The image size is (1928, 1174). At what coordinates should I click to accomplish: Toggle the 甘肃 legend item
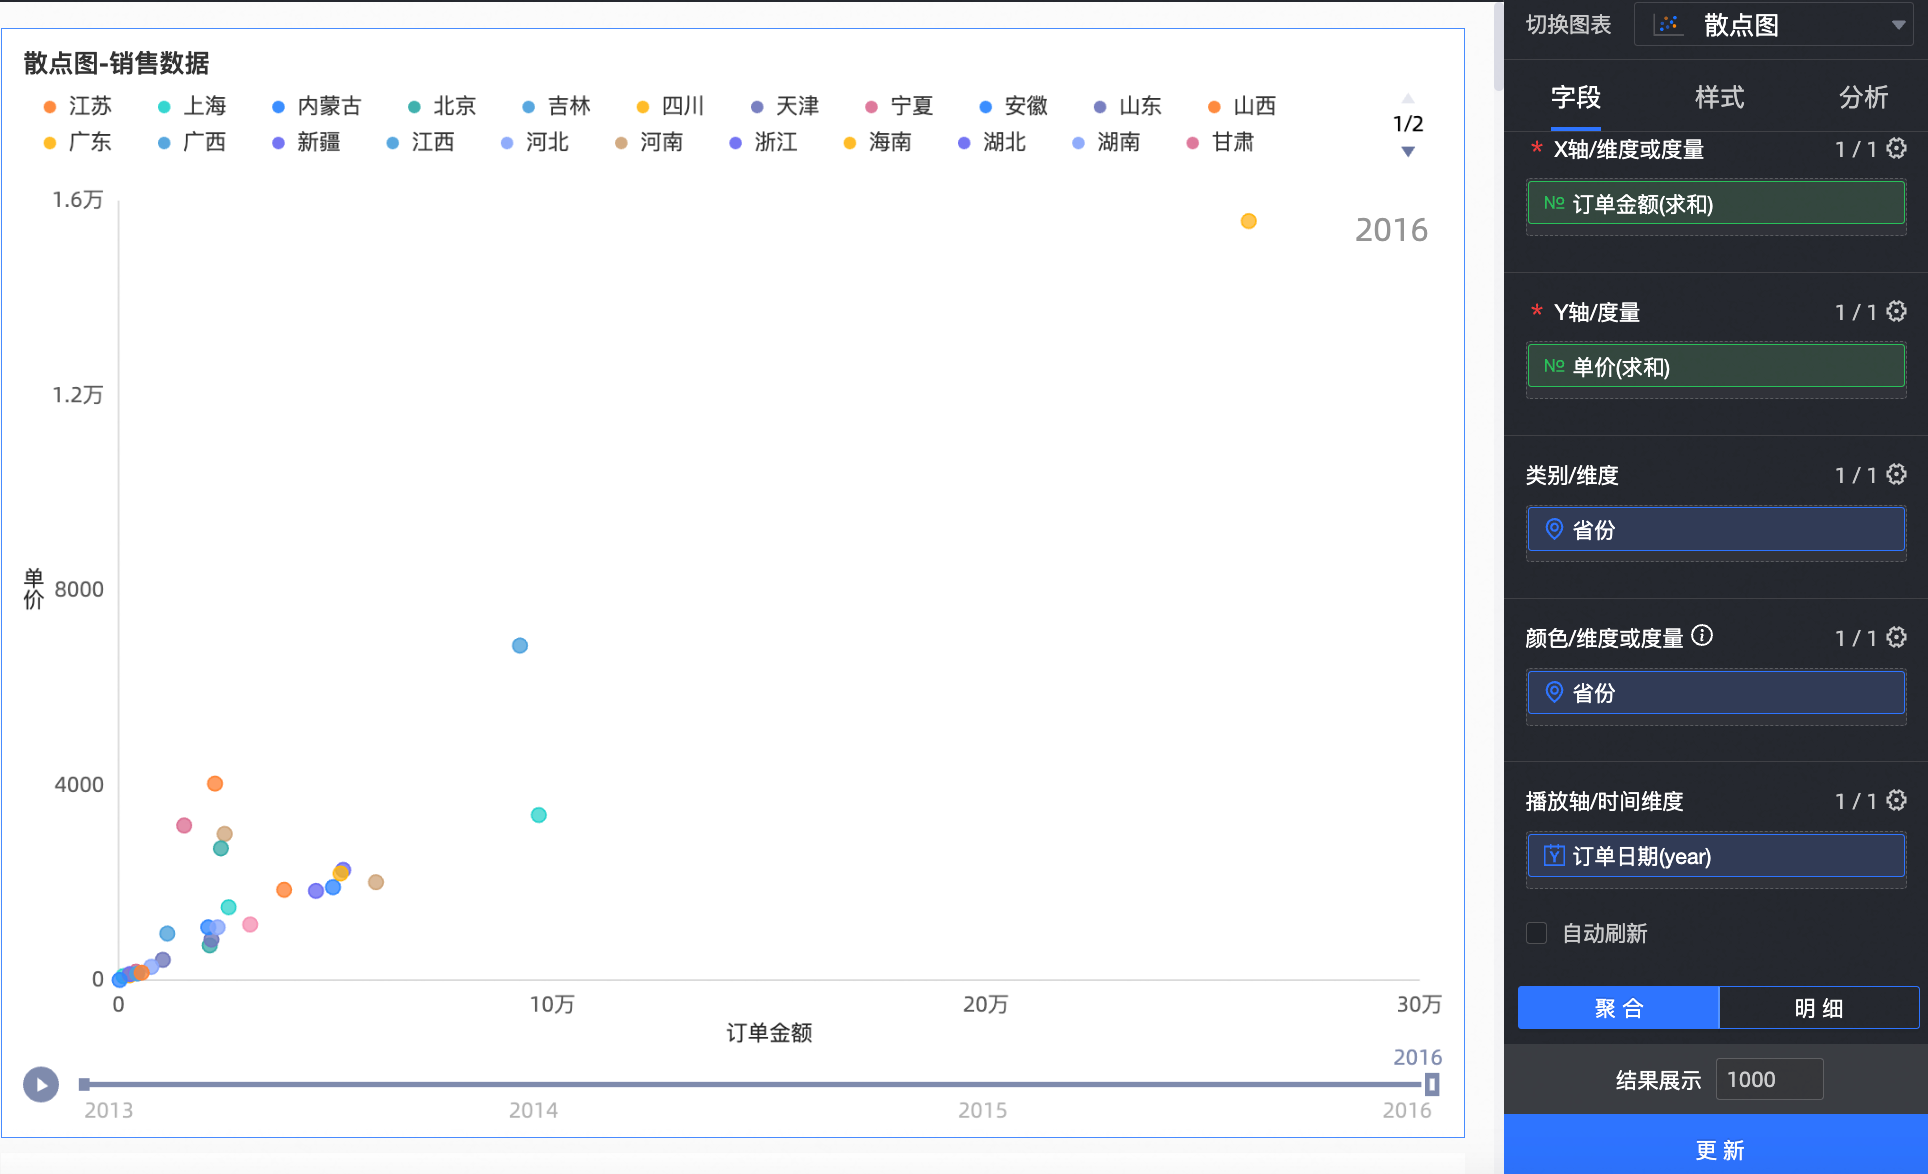(x=1220, y=142)
